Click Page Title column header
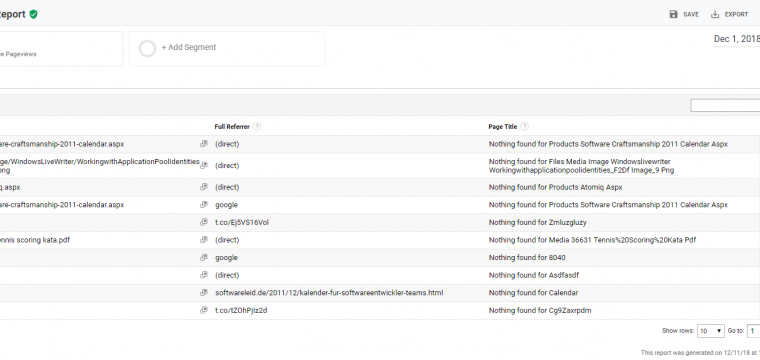The height and width of the screenshot is (360, 760). point(503,126)
